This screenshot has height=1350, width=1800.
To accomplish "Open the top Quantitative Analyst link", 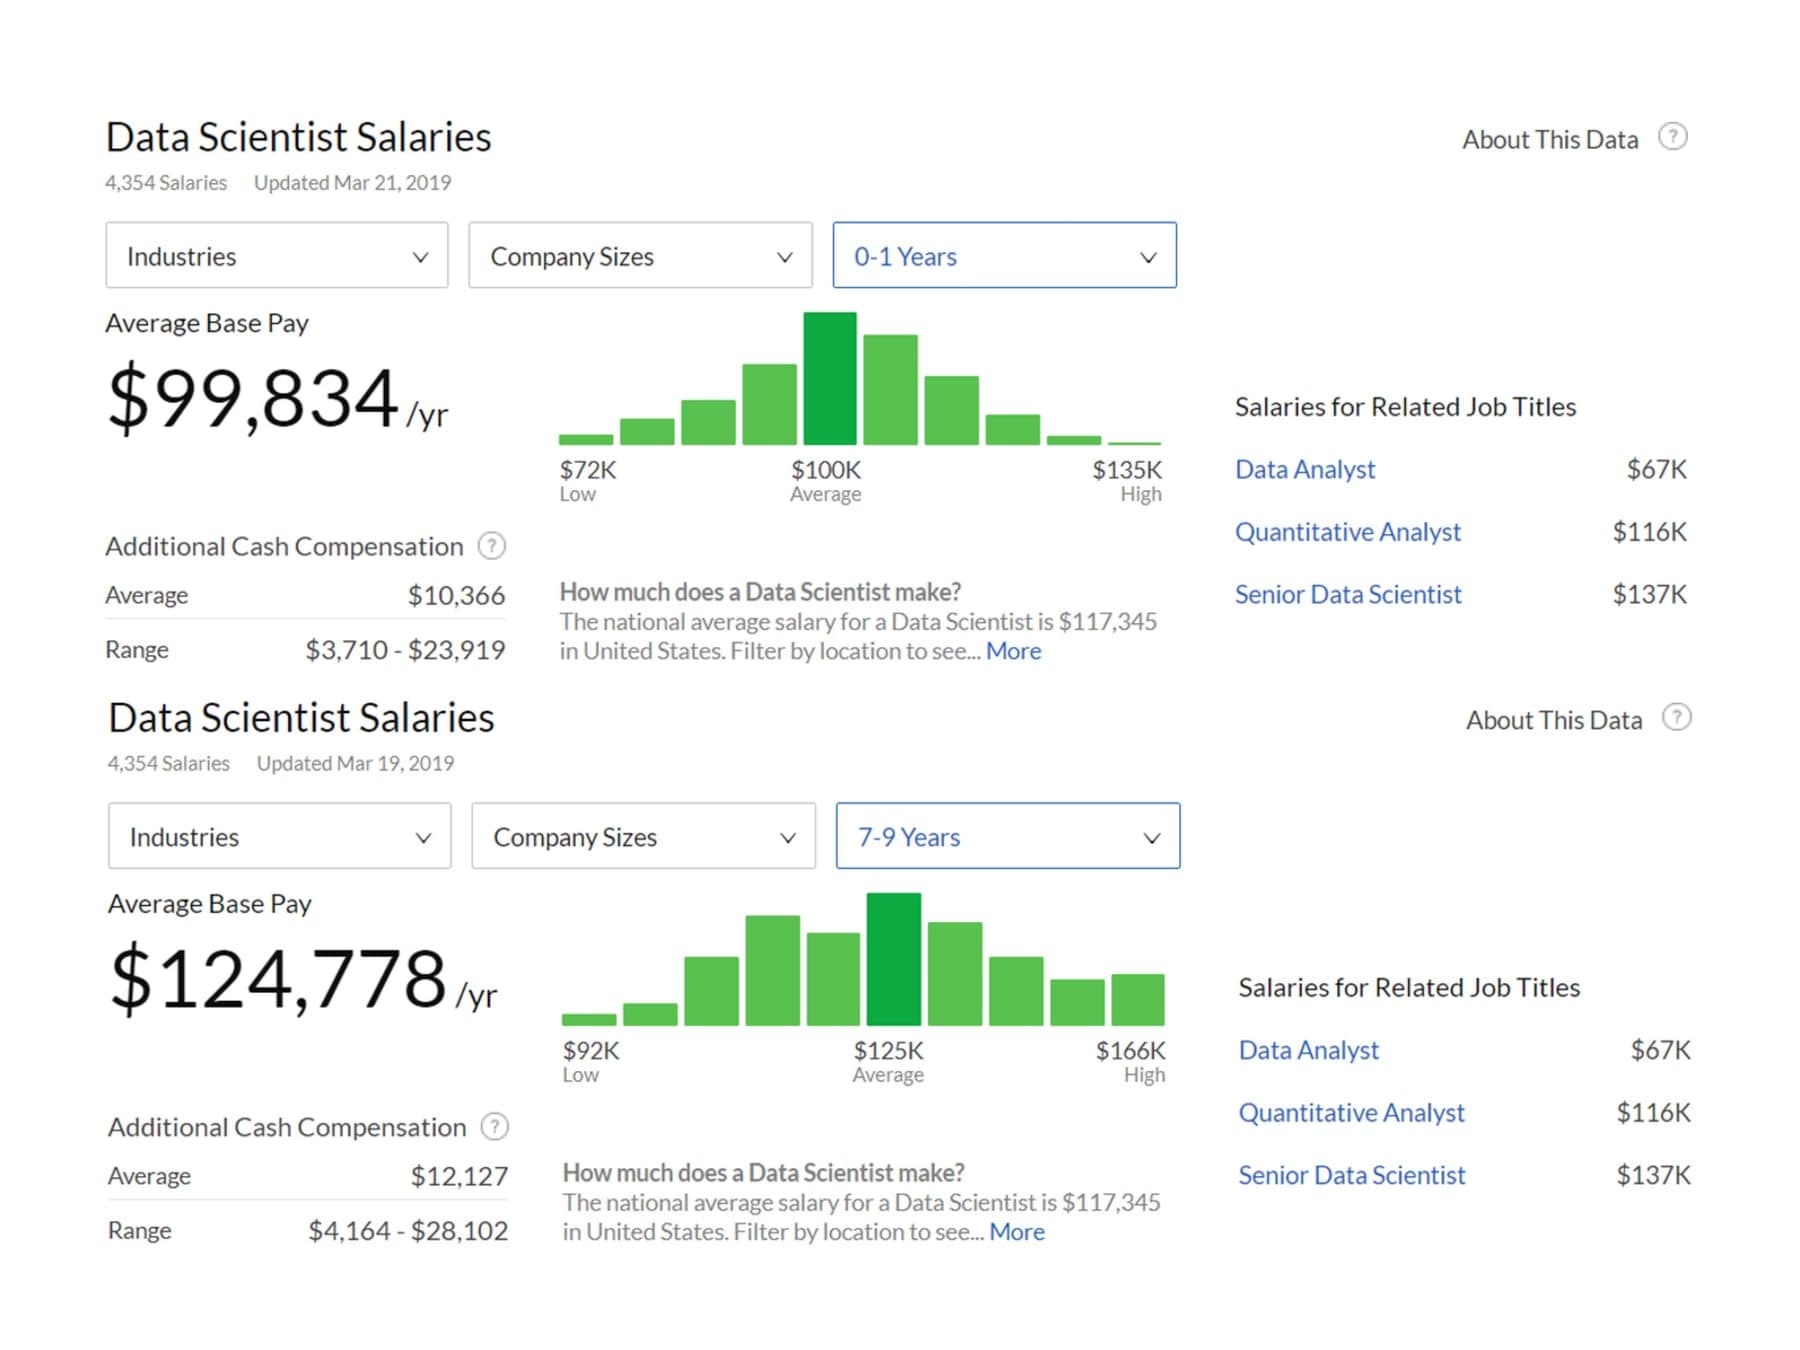I will 1347,532.
